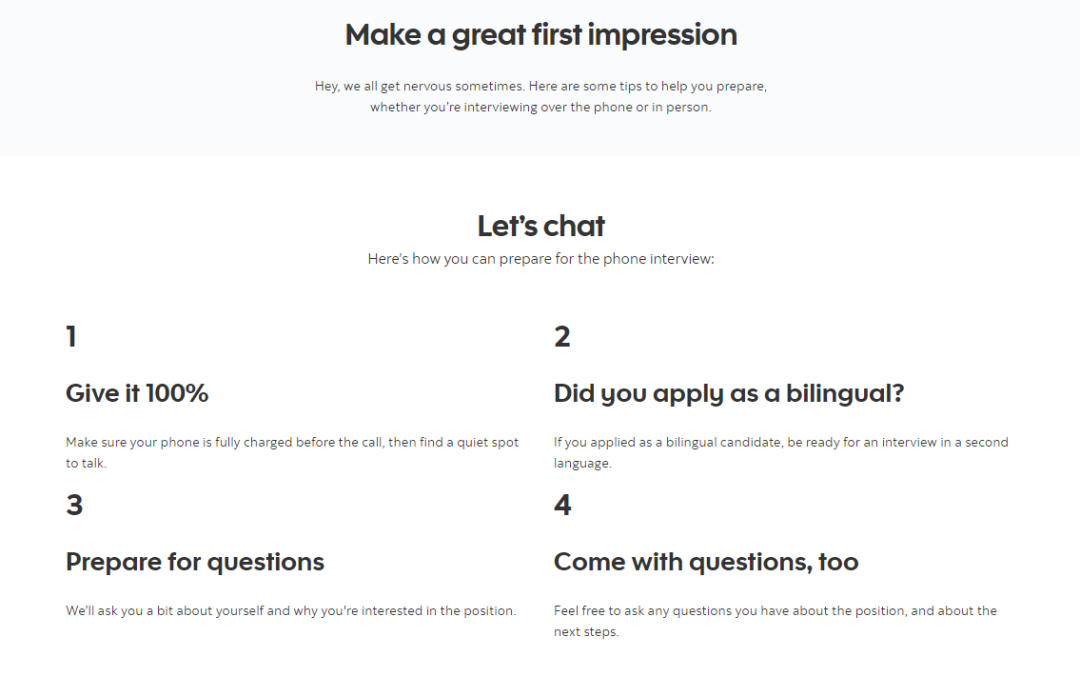Screen dimensions: 1080x677
Task: Click the 'to talk.' line under Give it 100%
Action: coord(86,464)
